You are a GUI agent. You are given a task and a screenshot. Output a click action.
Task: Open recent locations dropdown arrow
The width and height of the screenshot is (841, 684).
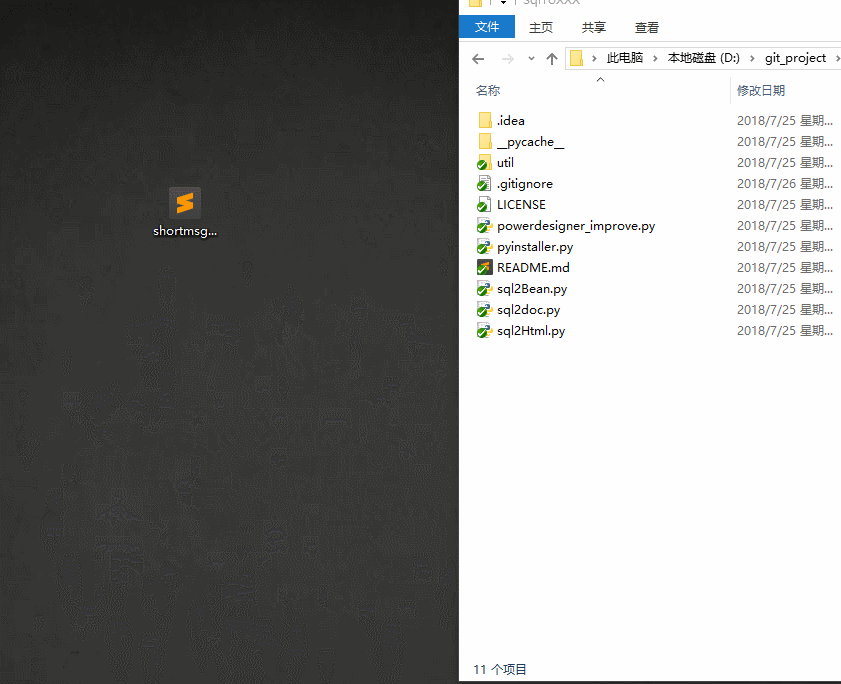click(531, 58)
